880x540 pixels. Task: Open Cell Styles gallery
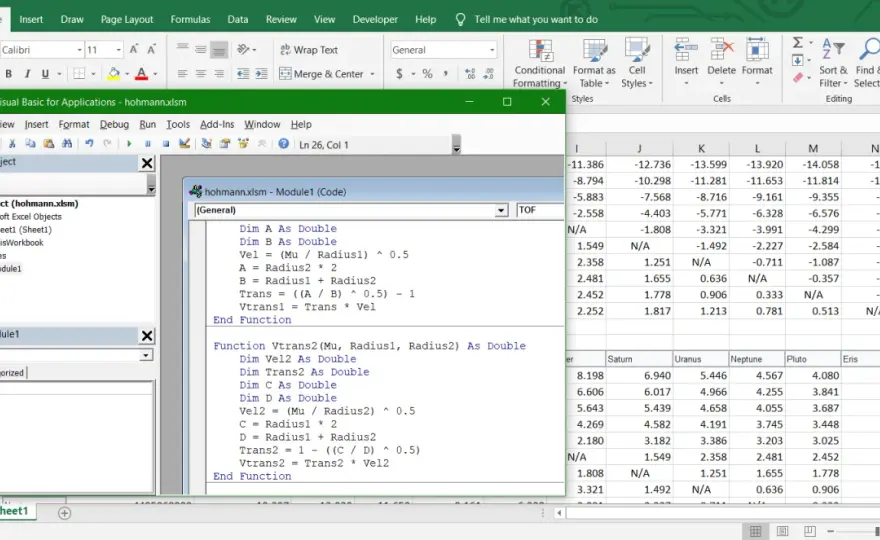coord(636,63)
